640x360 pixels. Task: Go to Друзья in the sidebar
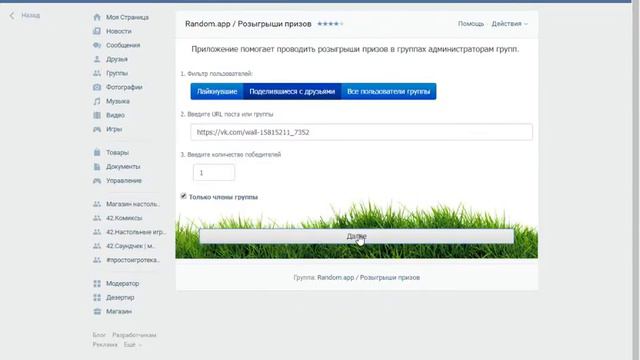click(x=117, y=59)
